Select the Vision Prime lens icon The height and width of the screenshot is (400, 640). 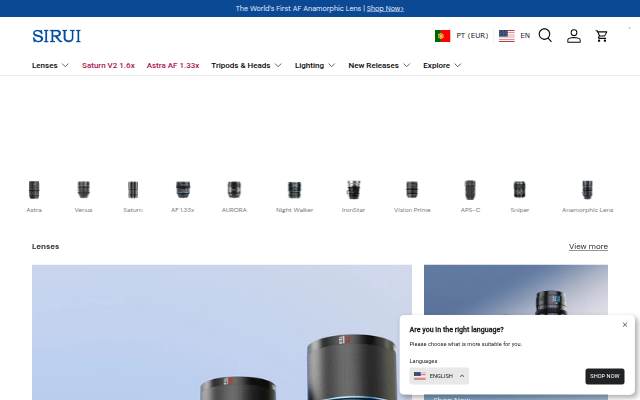(412, 190)
